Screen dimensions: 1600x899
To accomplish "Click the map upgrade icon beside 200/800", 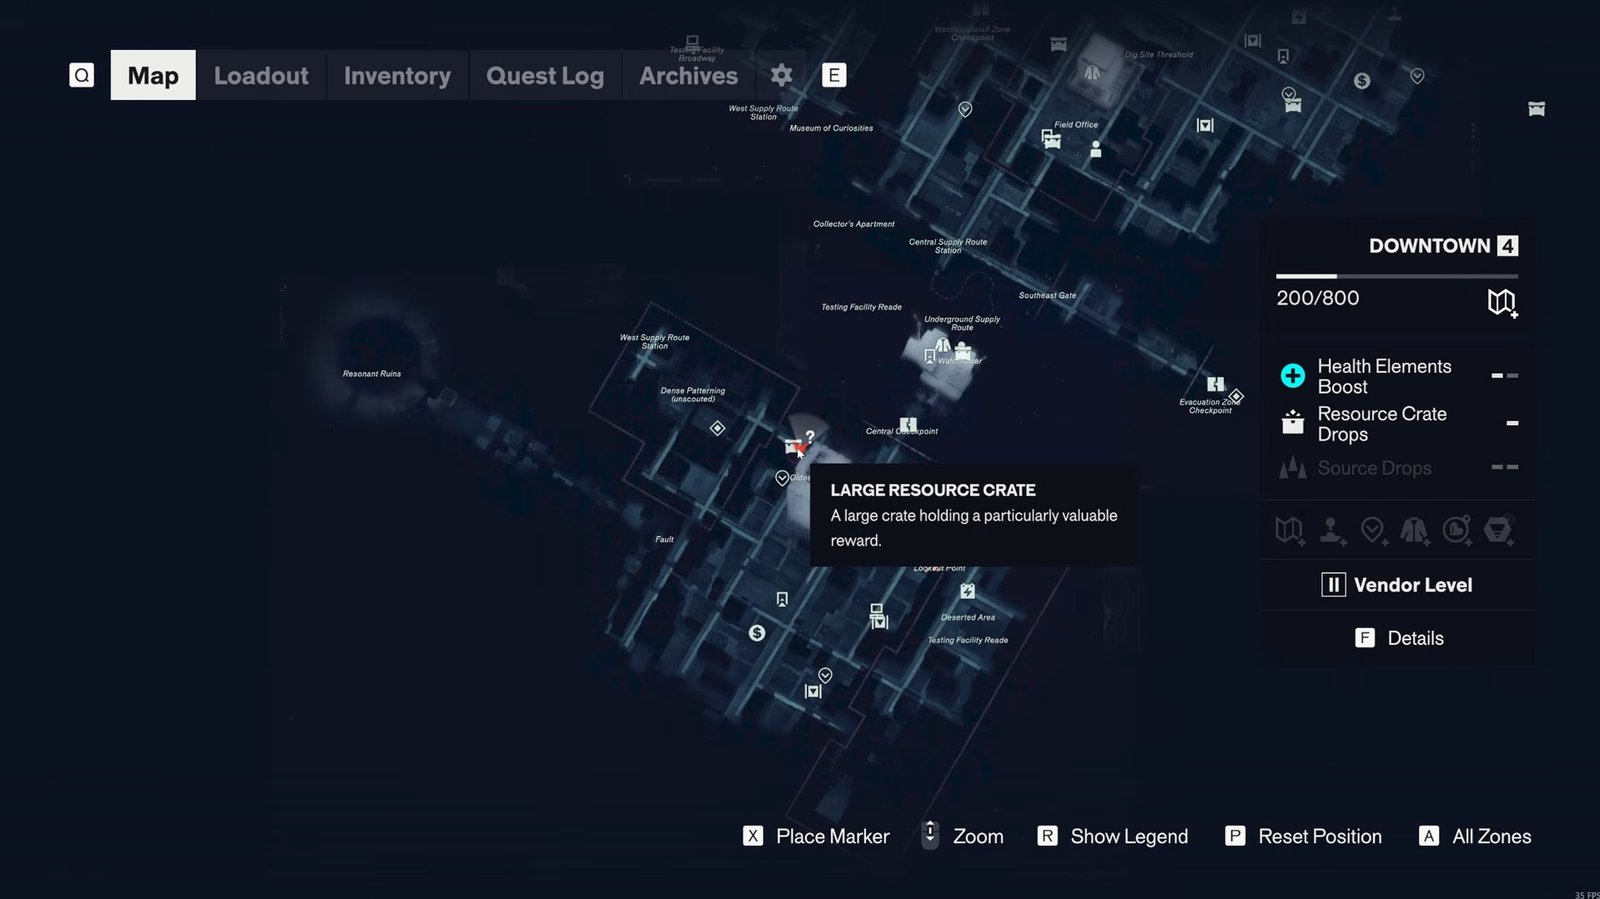I will (1502, 302).
